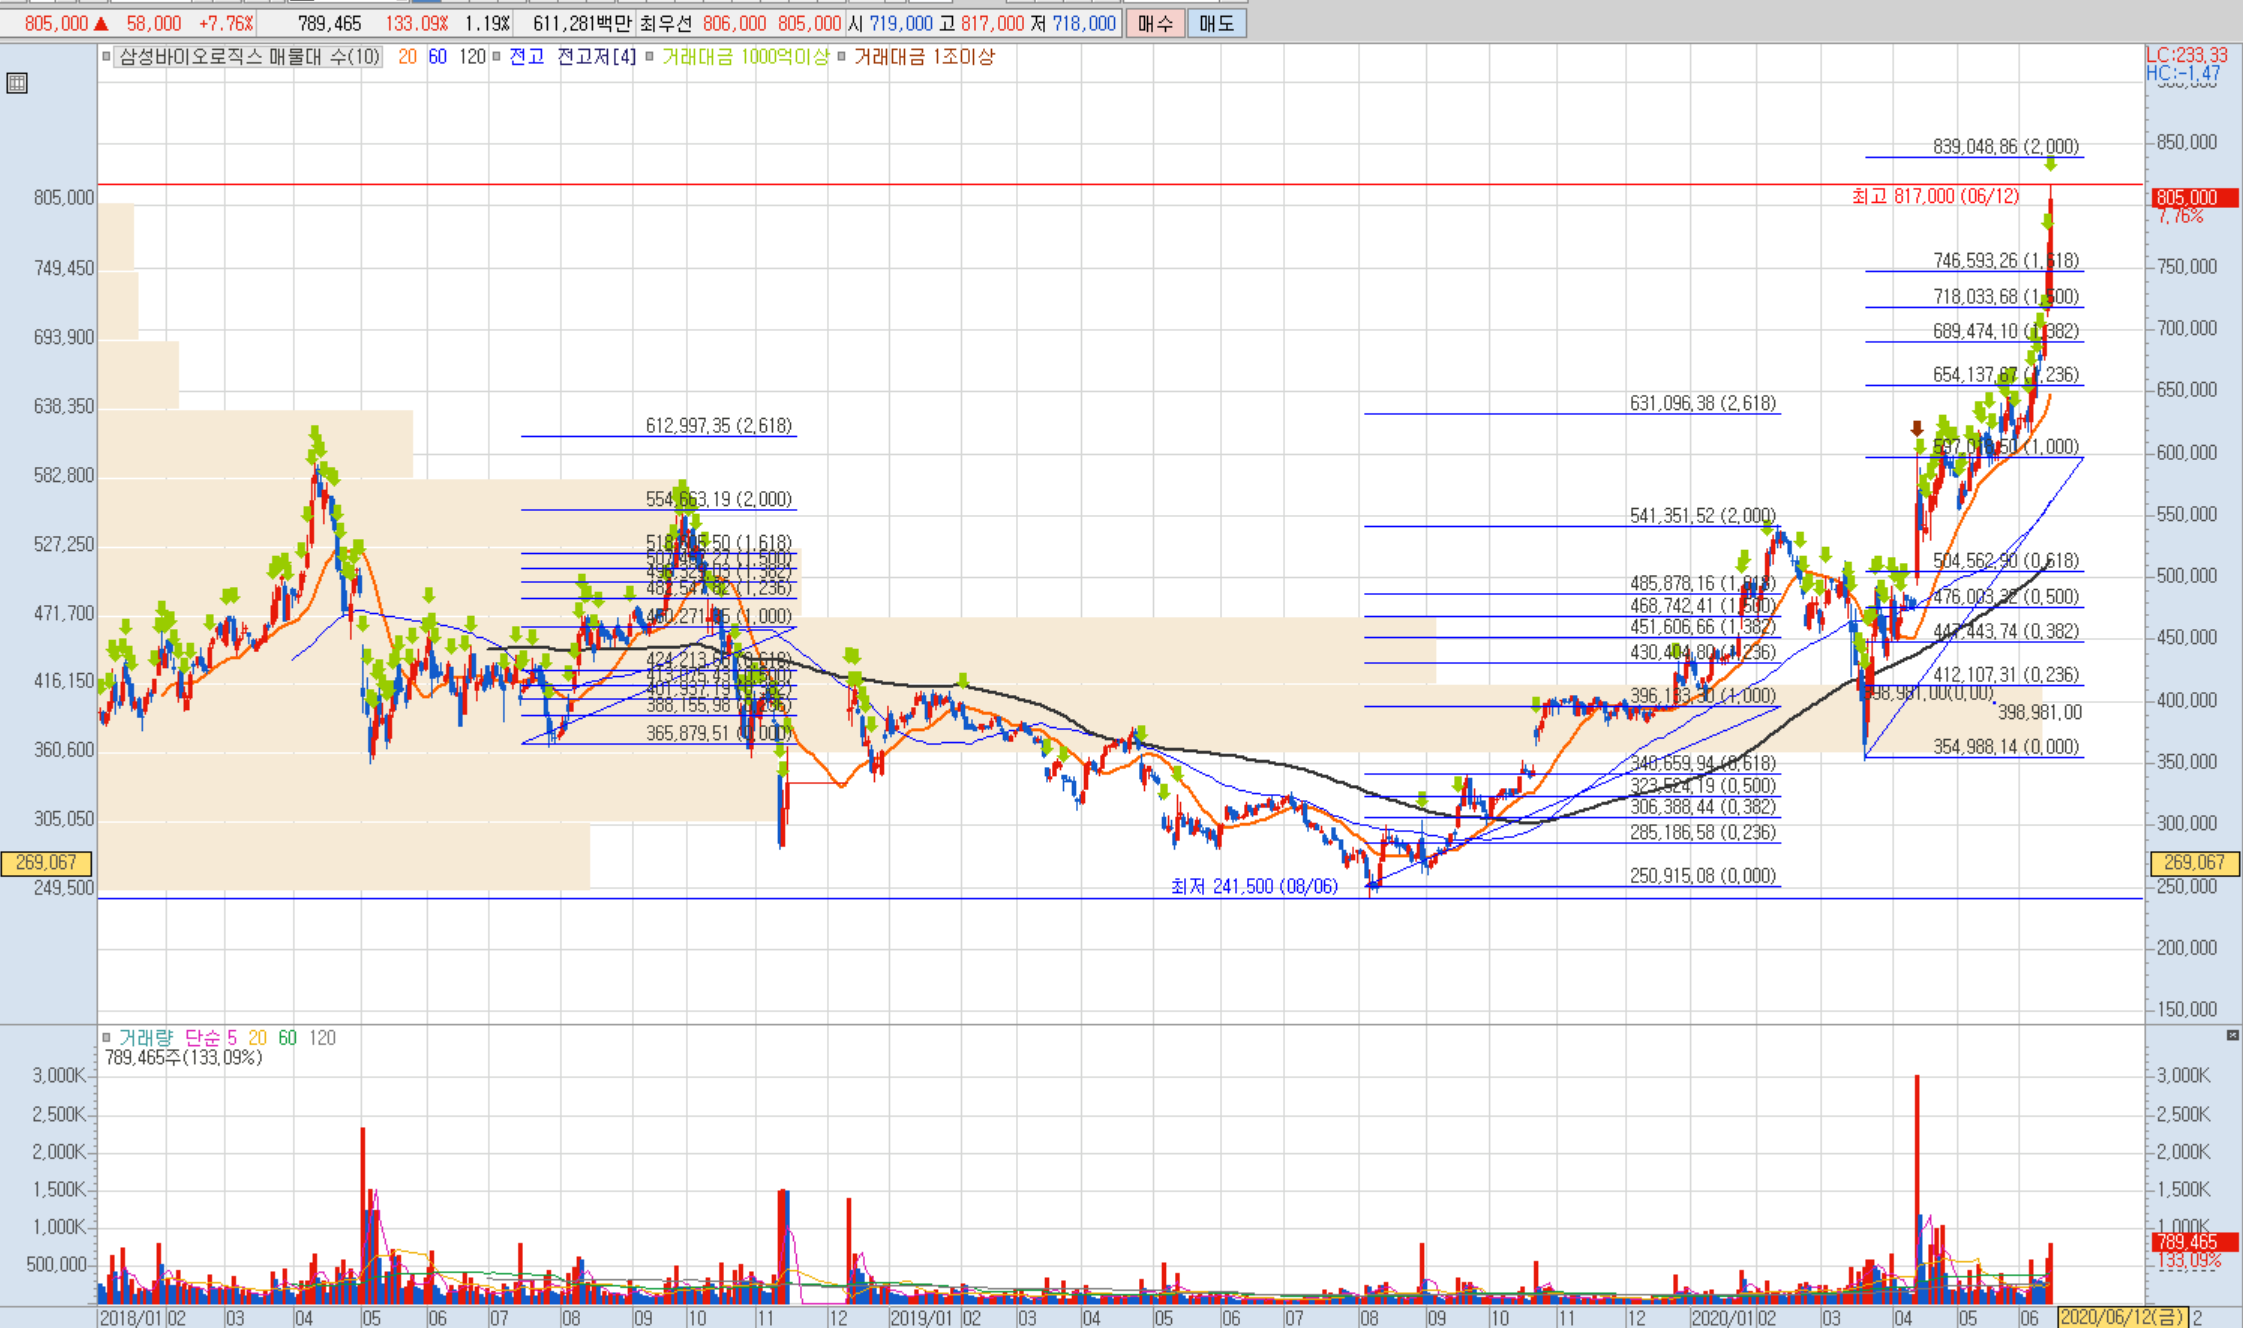Viewport: 2243px width, 1328px height.
Task: Click the 매수 (buy) button
Action: [x=1155, y=23]
